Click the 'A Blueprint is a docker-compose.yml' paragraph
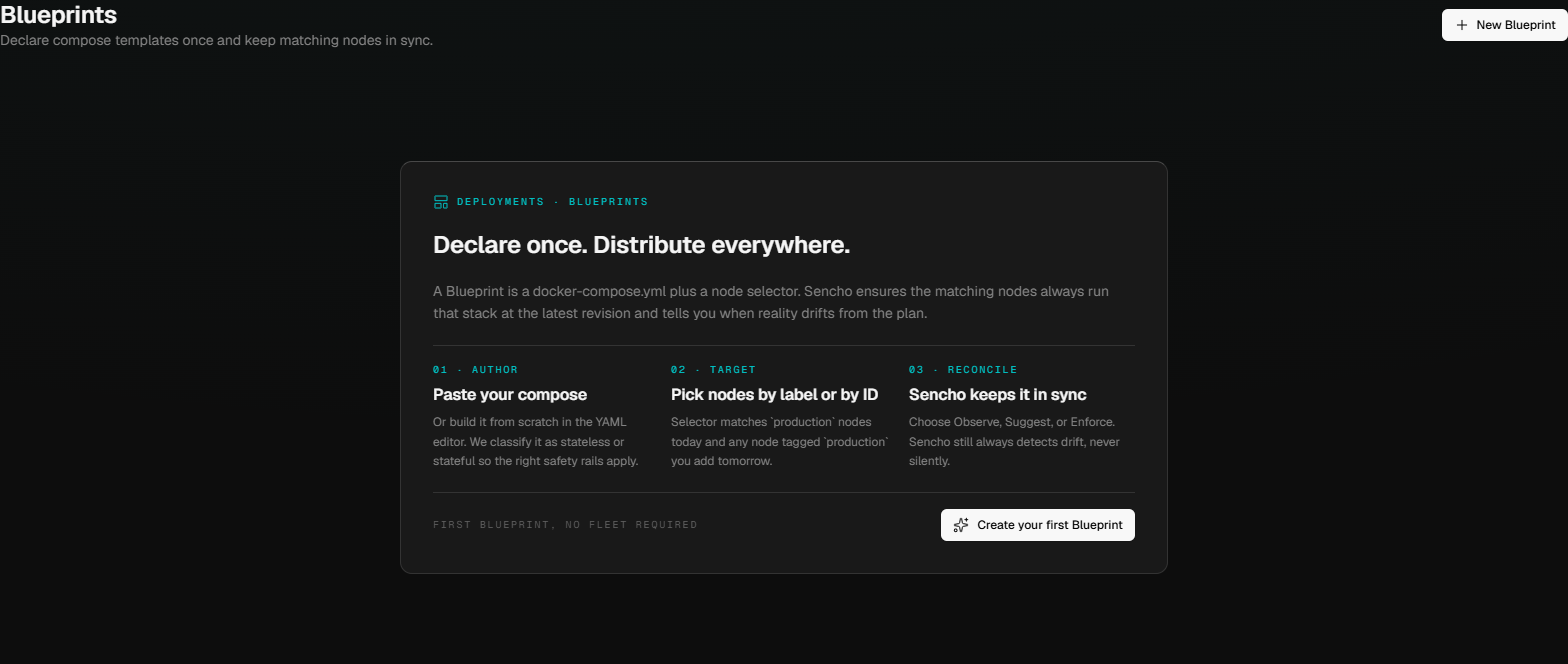The width and height of the screenshot is (1568, 664). [771, 302]
